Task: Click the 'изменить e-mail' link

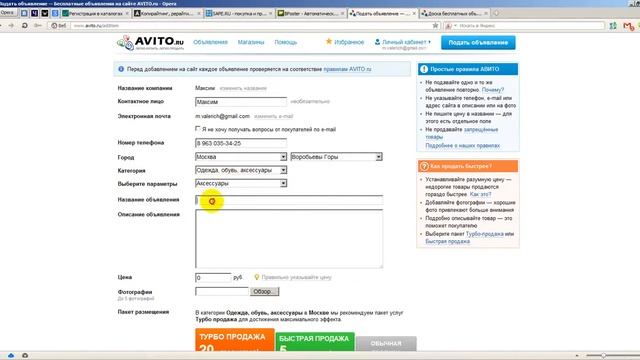Action: click(273, 116)
